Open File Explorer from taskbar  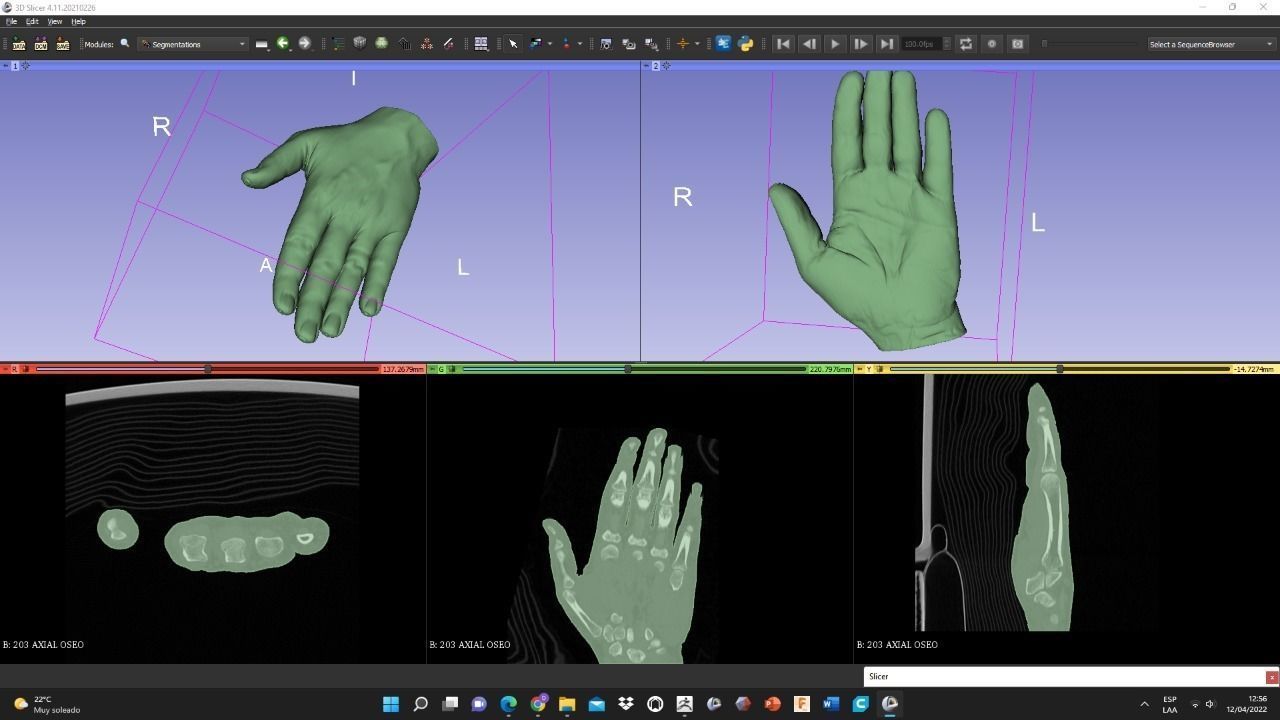click(x=567, y=704)
